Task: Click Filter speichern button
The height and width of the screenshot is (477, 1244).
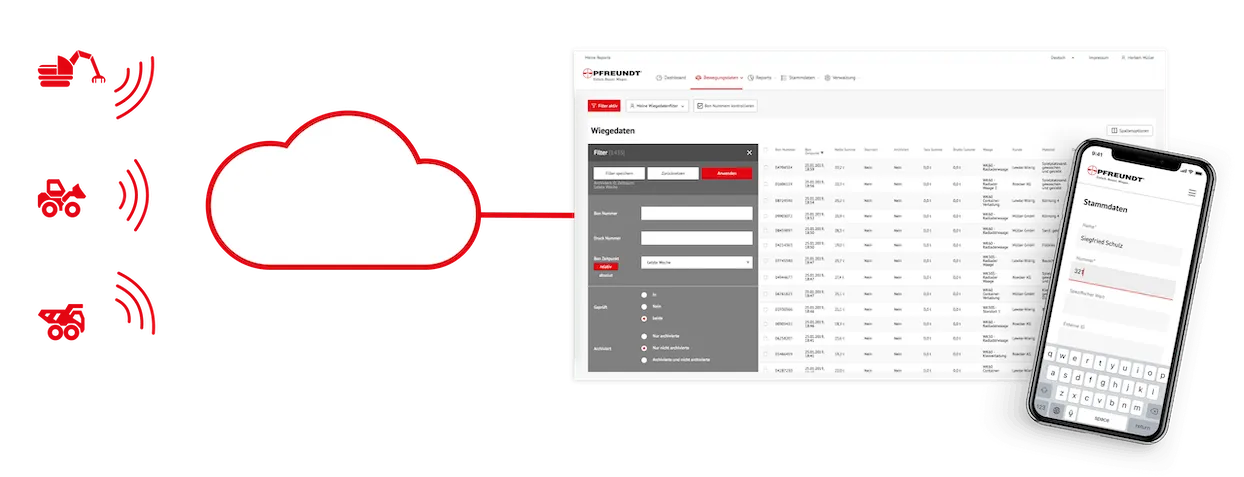Action: (x=619, y=173)
